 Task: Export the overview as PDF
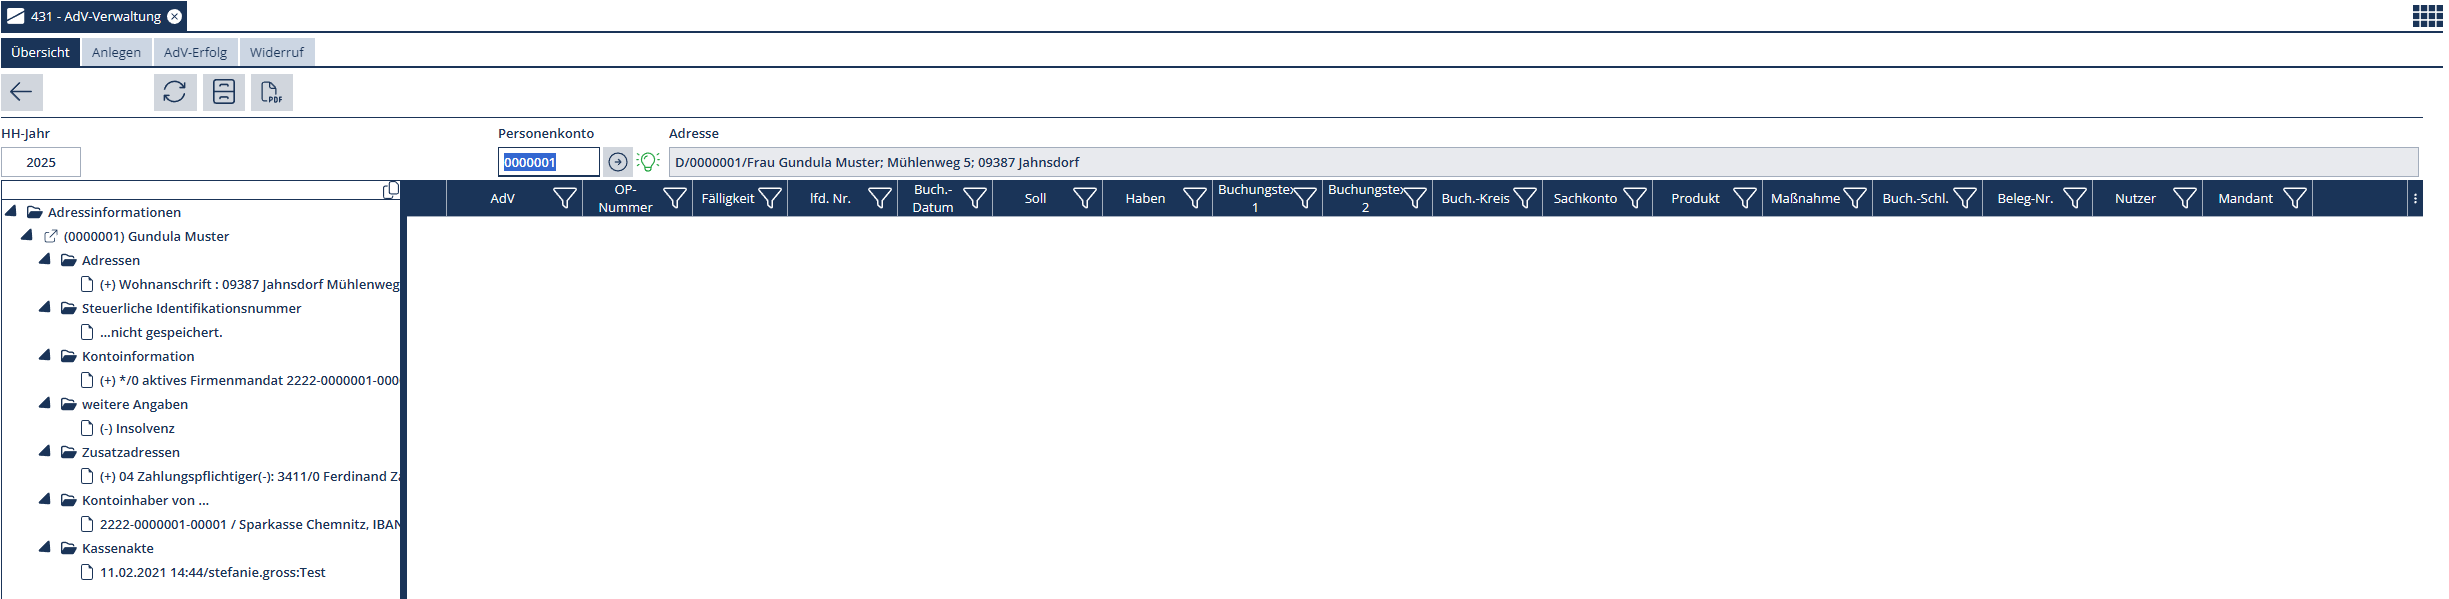tap(271, 92)
